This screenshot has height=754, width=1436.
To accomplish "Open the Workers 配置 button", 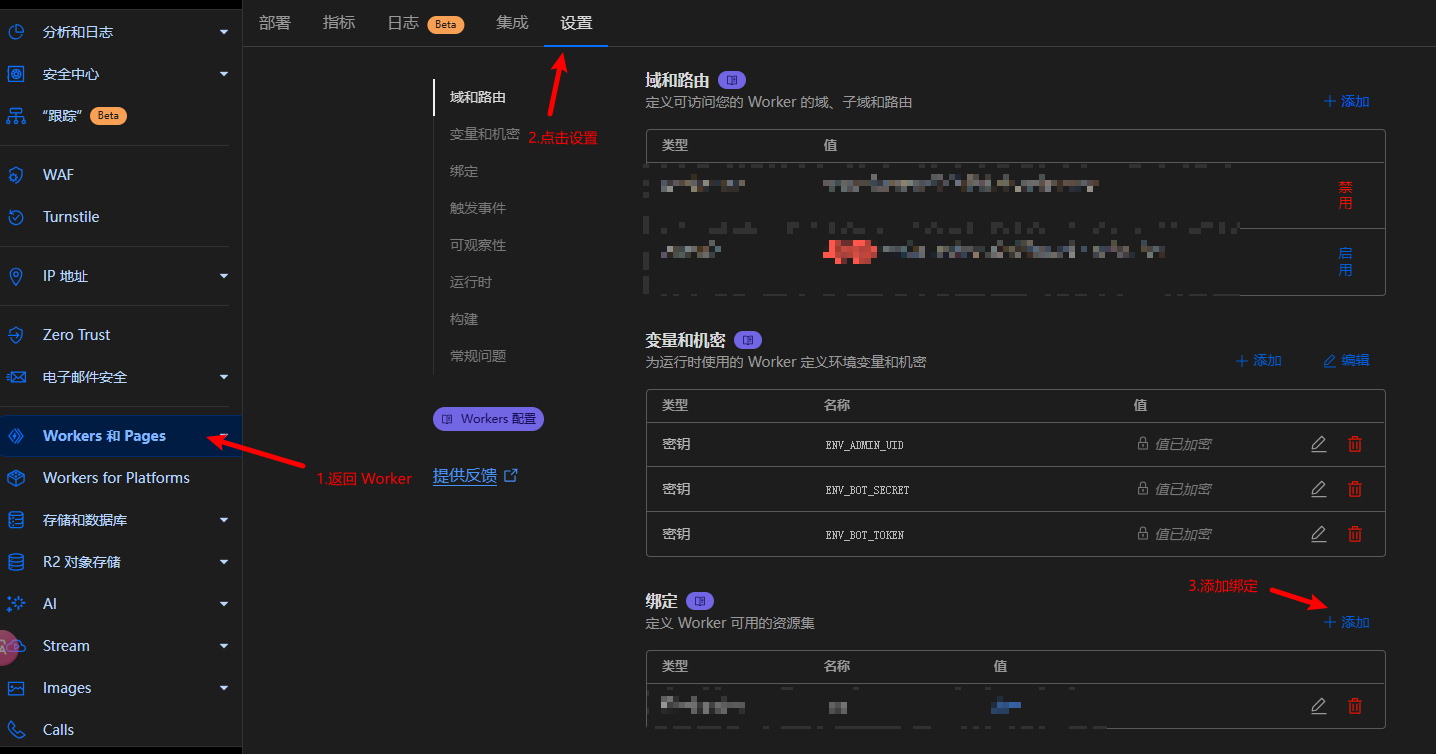I will 488,419.
